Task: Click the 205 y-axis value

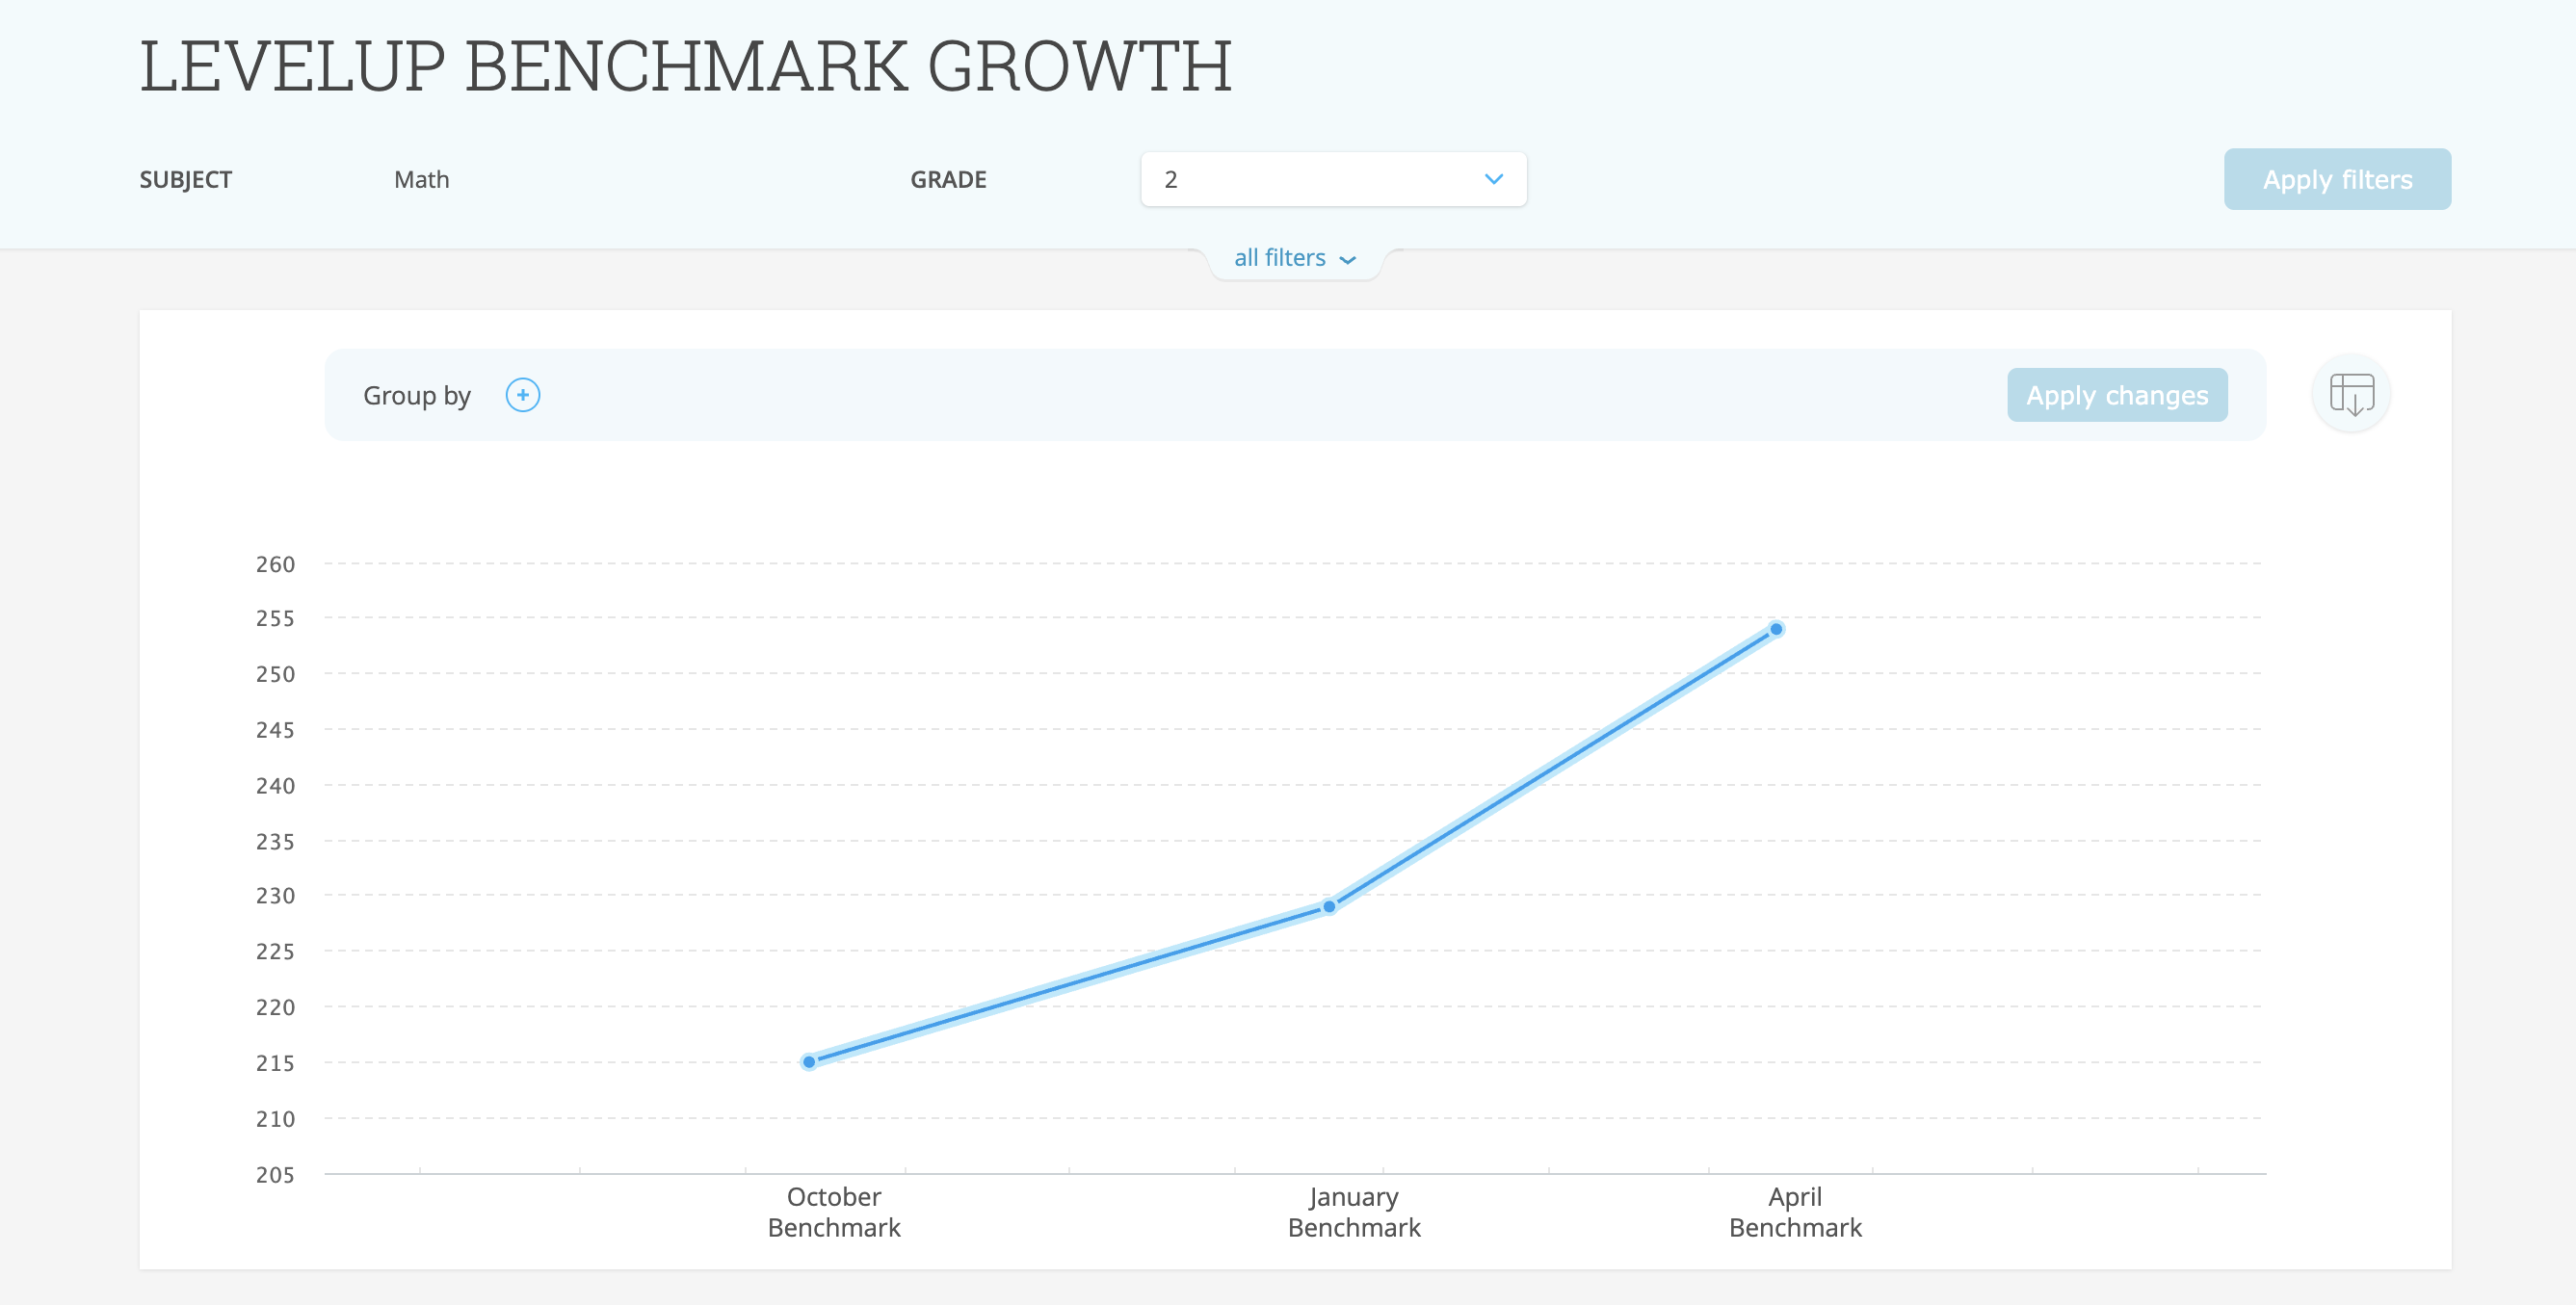Action: pyautogui.click(x=275, y=1175)
